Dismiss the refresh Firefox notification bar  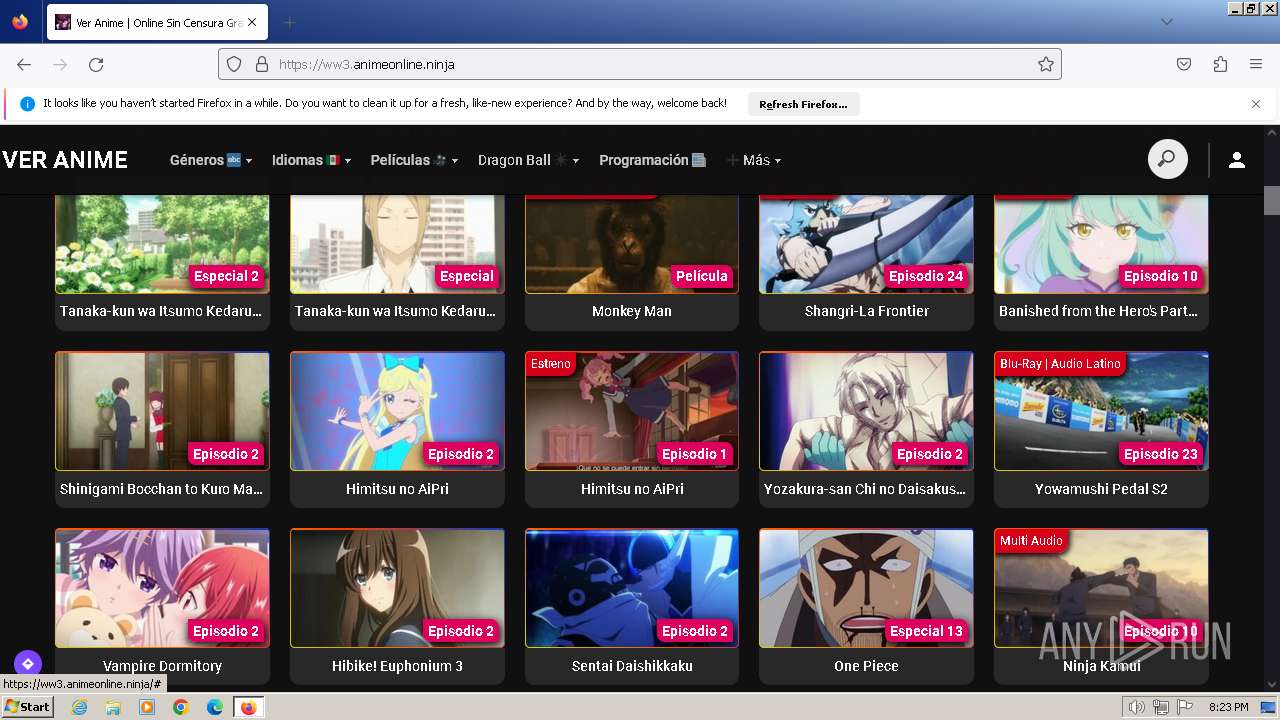tap(1256, 104)
